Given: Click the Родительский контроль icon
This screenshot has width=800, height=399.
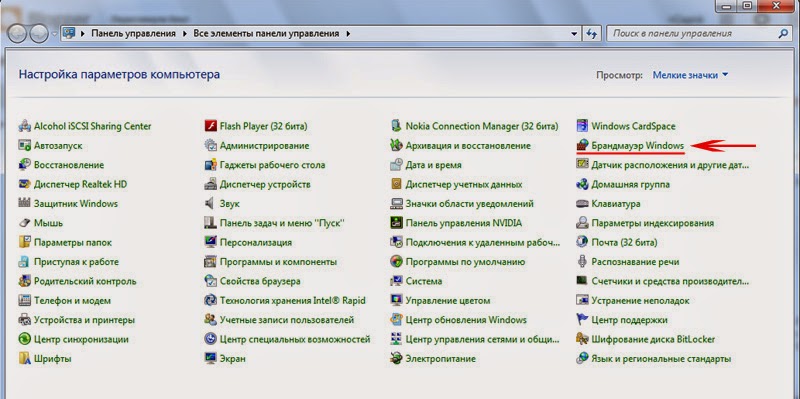Looking at the screenshot, I should pos(24,281).
